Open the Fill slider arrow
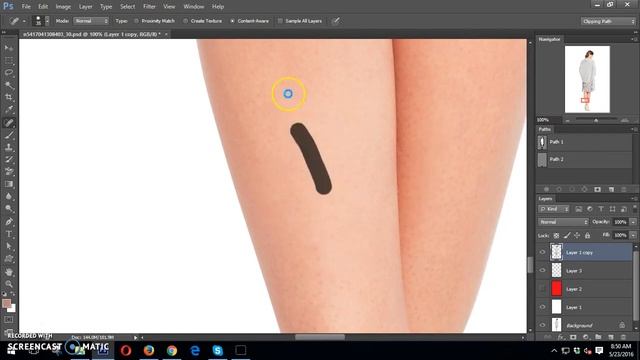This screenshot has width=640, height=360. pos(633,236)
